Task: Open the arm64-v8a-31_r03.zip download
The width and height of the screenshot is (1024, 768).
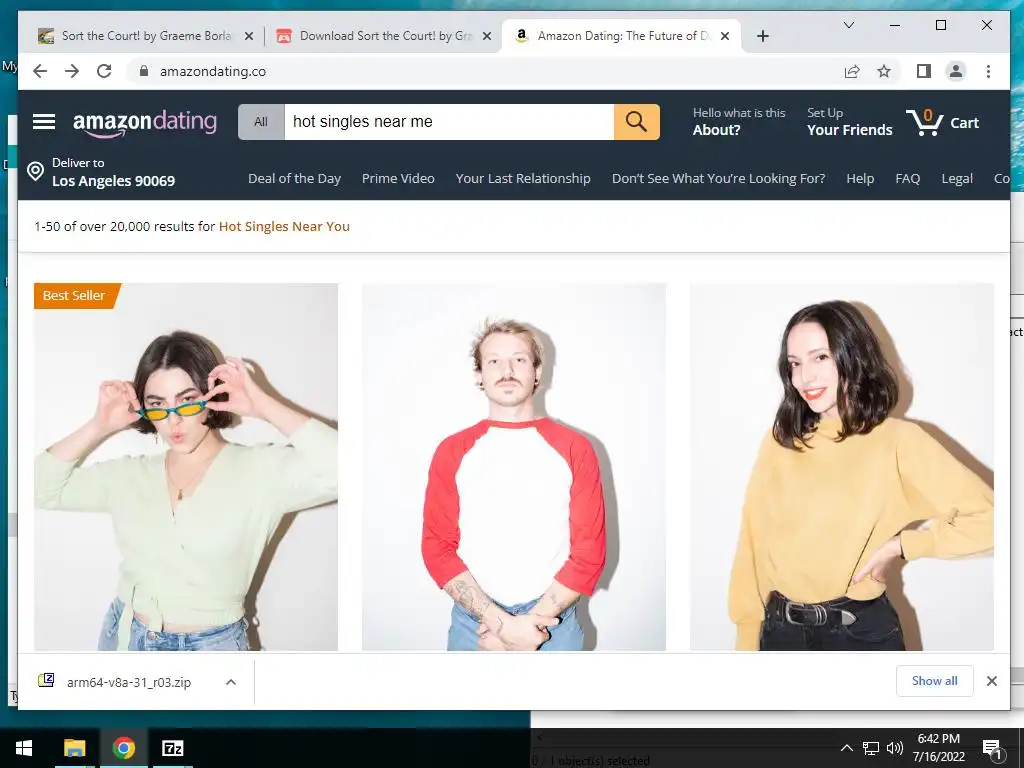Action: 129,682
